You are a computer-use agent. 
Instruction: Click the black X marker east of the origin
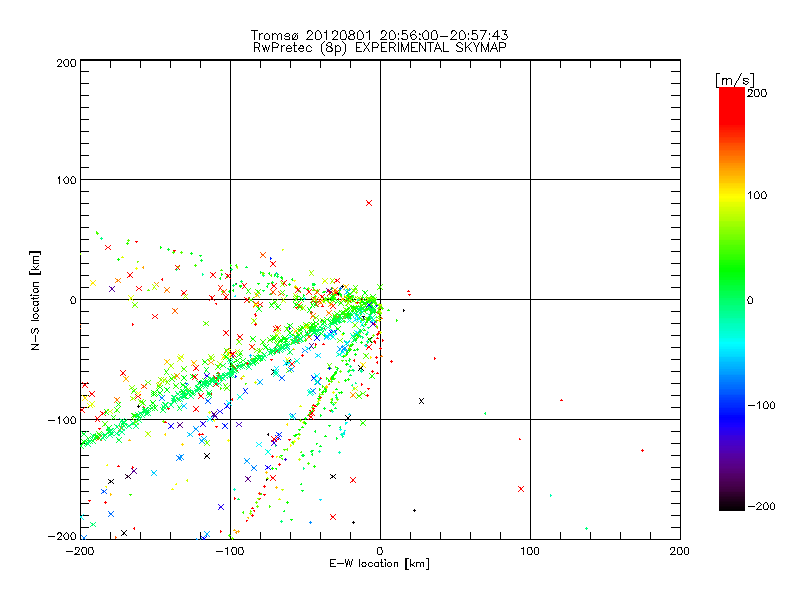pos(421,401)
